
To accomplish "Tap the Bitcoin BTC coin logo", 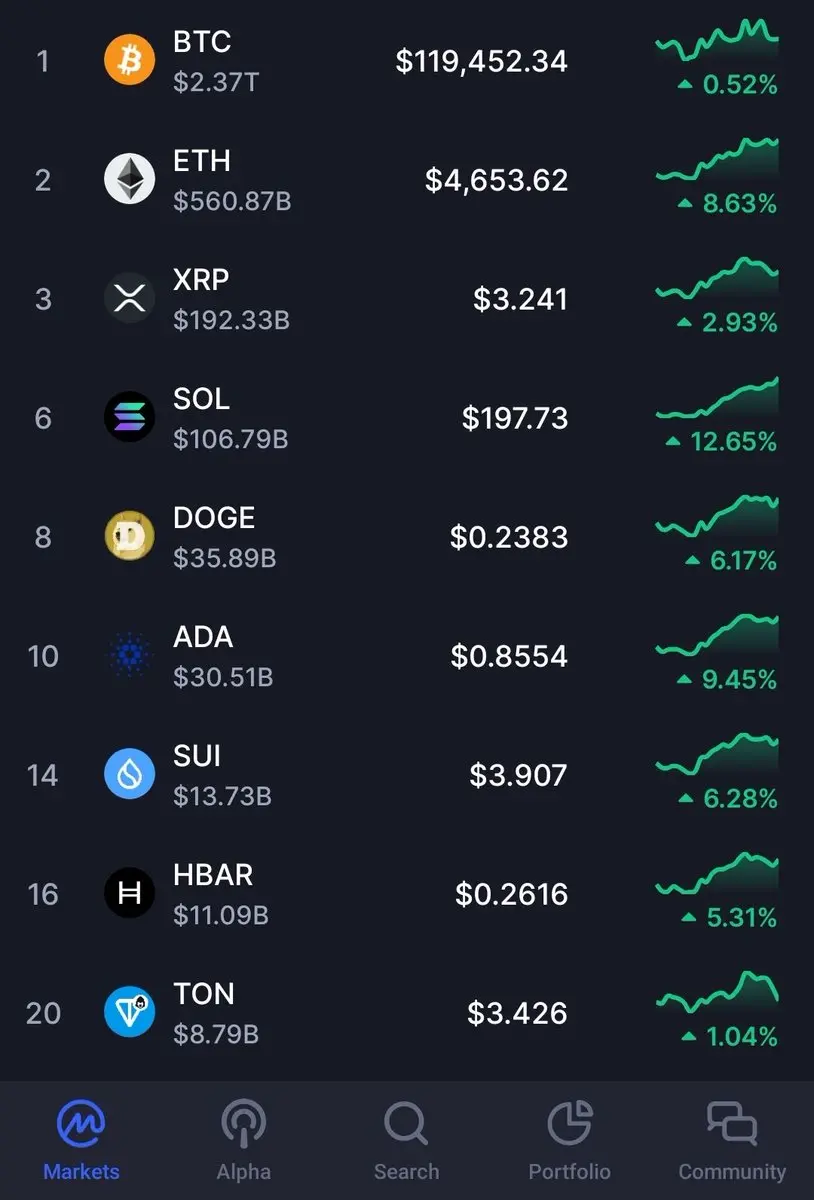I will [x=130, y=61].
